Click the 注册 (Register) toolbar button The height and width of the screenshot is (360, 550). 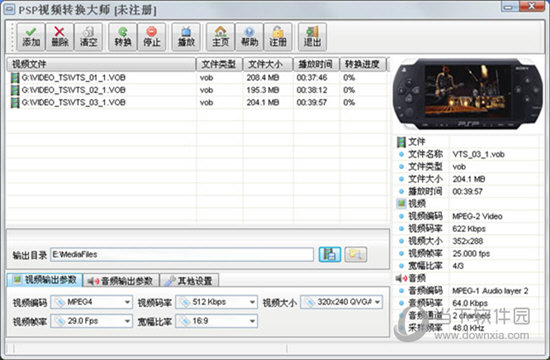(x=278, y=37)
